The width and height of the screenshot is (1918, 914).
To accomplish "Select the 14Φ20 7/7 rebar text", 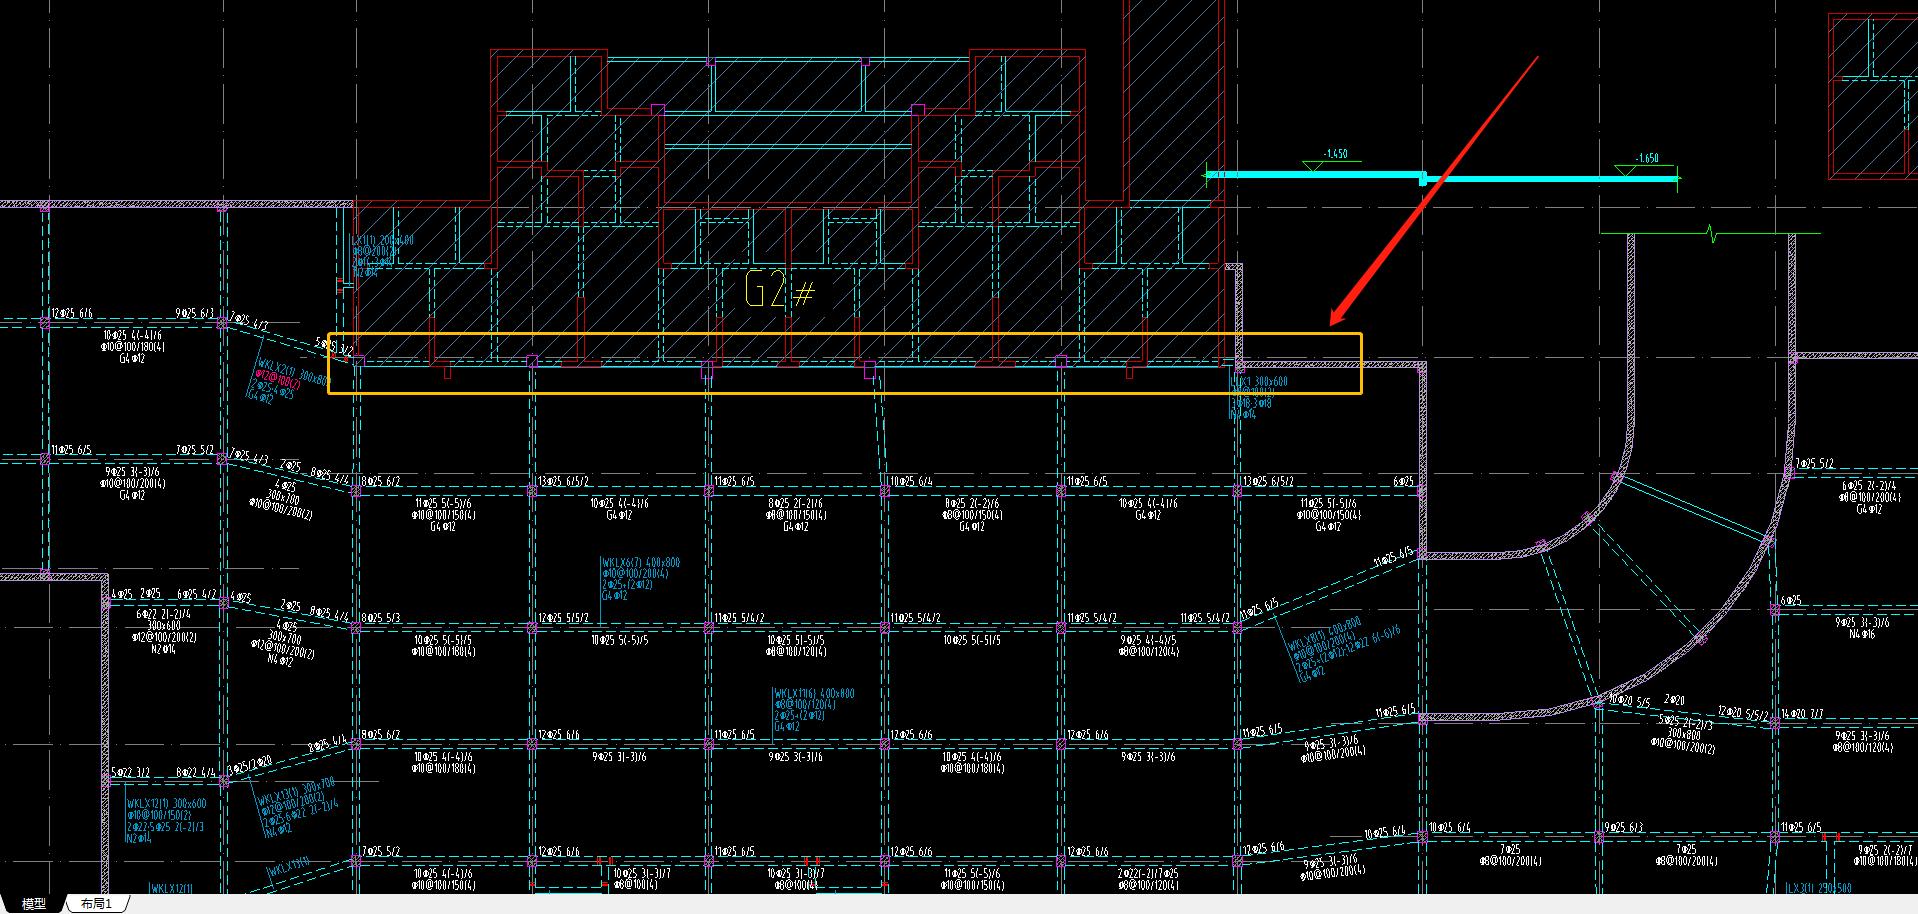I will pos(1802,714).
